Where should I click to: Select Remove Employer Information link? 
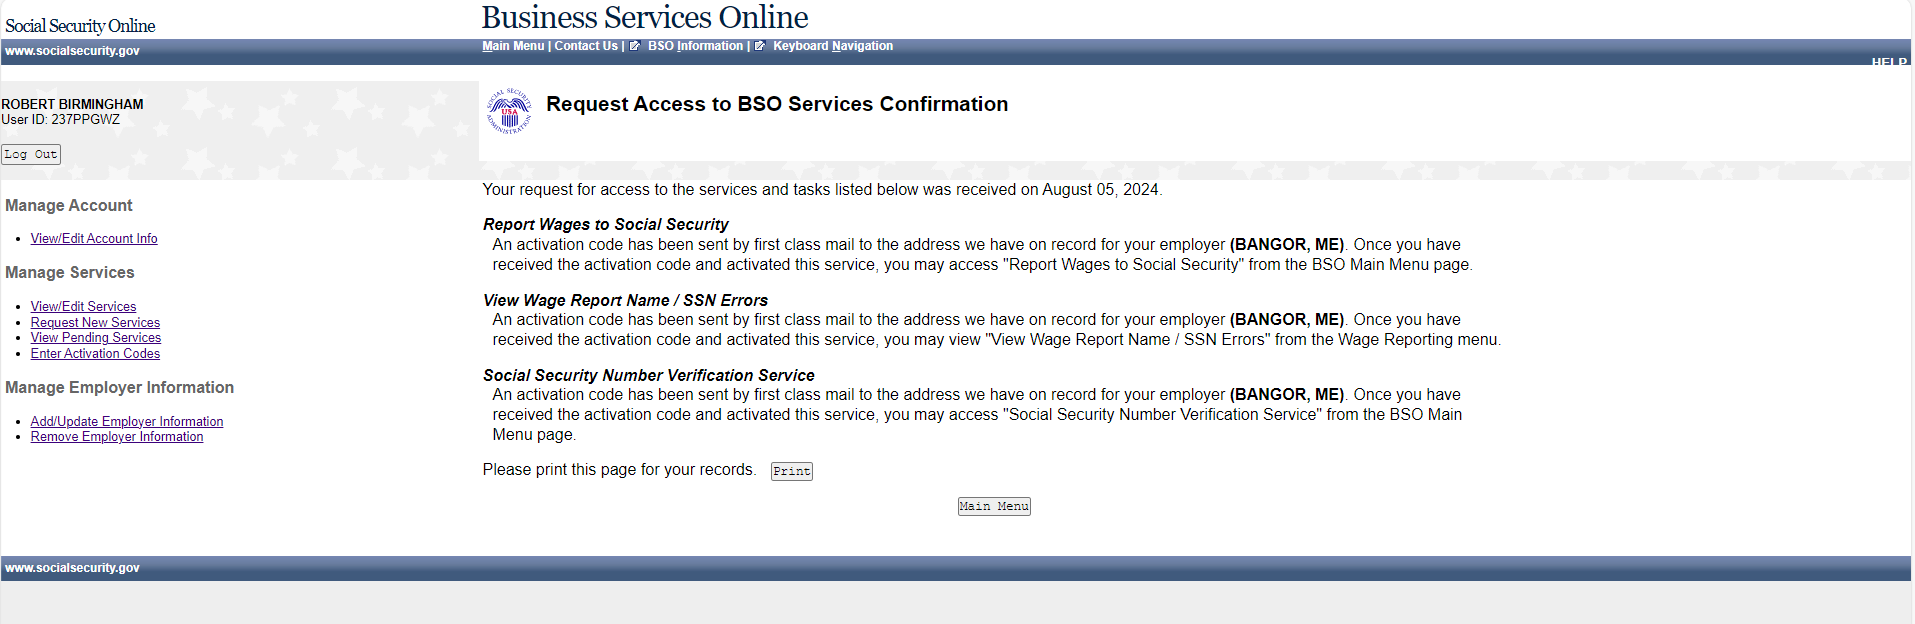117,437
